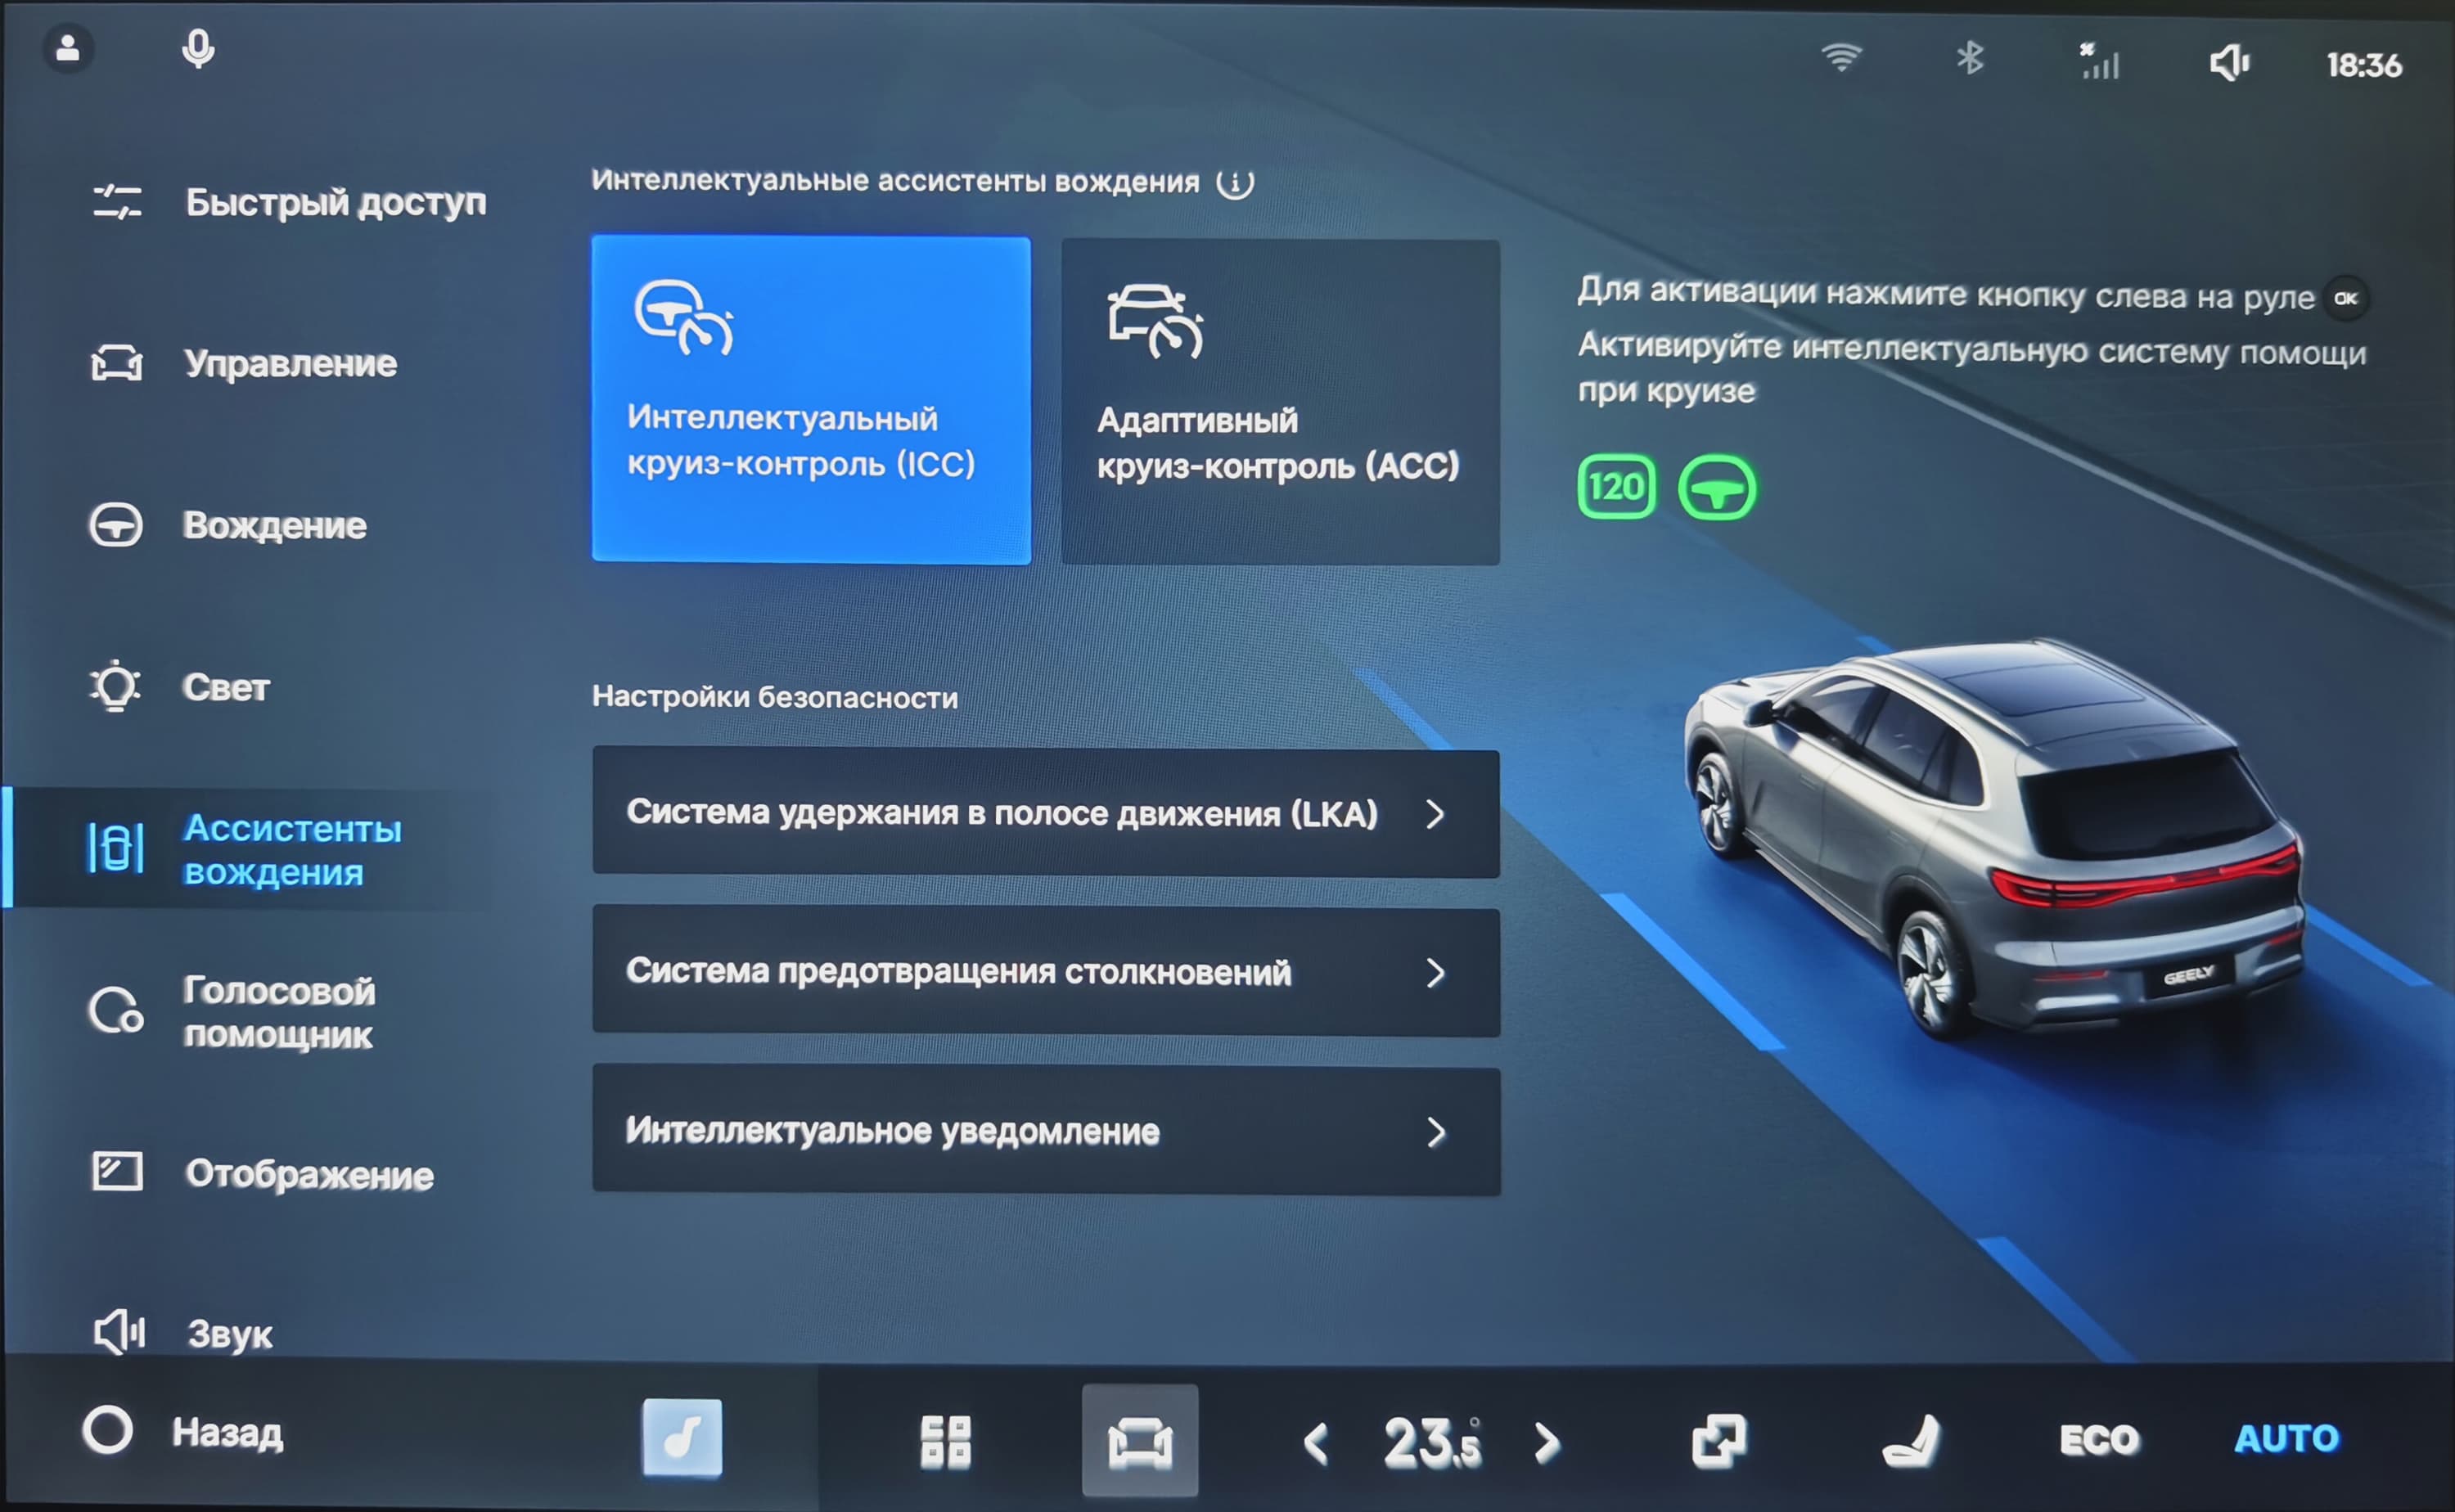Open the user profile icon

(x=68, y=48)
